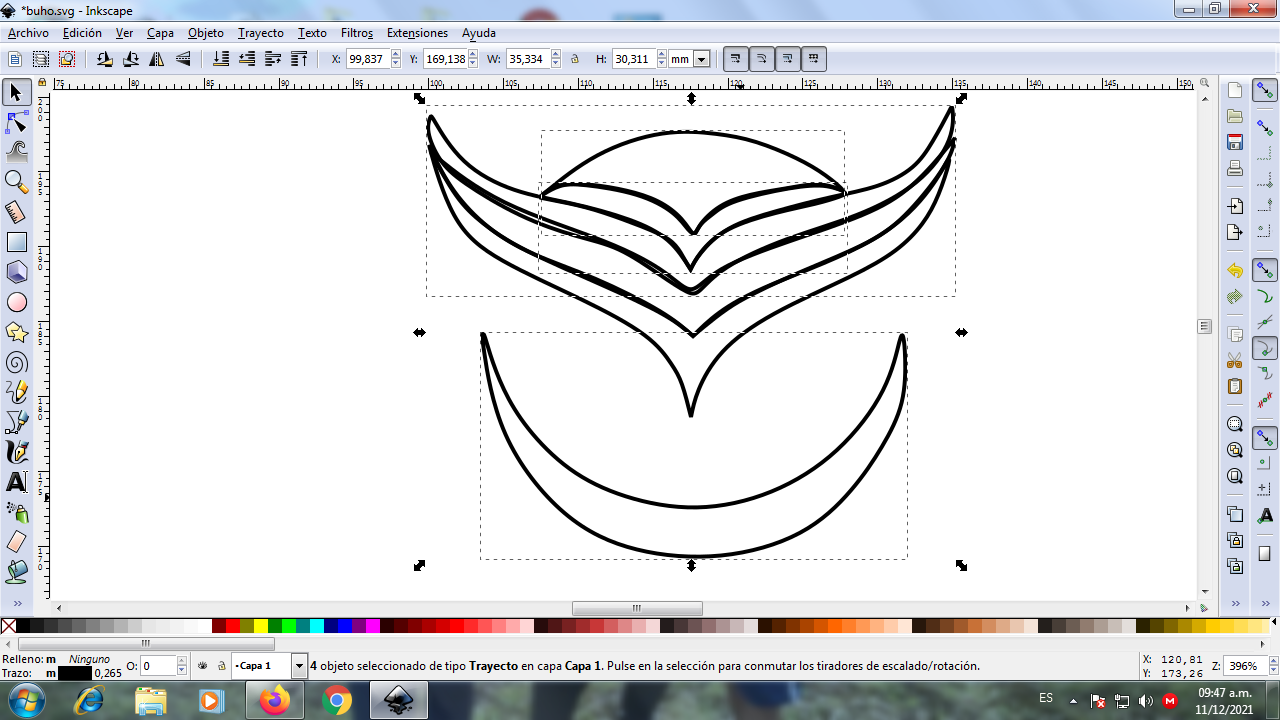Click the X coordinate input field
Viewport: 1280px width, 720px height.
(368, 59)
